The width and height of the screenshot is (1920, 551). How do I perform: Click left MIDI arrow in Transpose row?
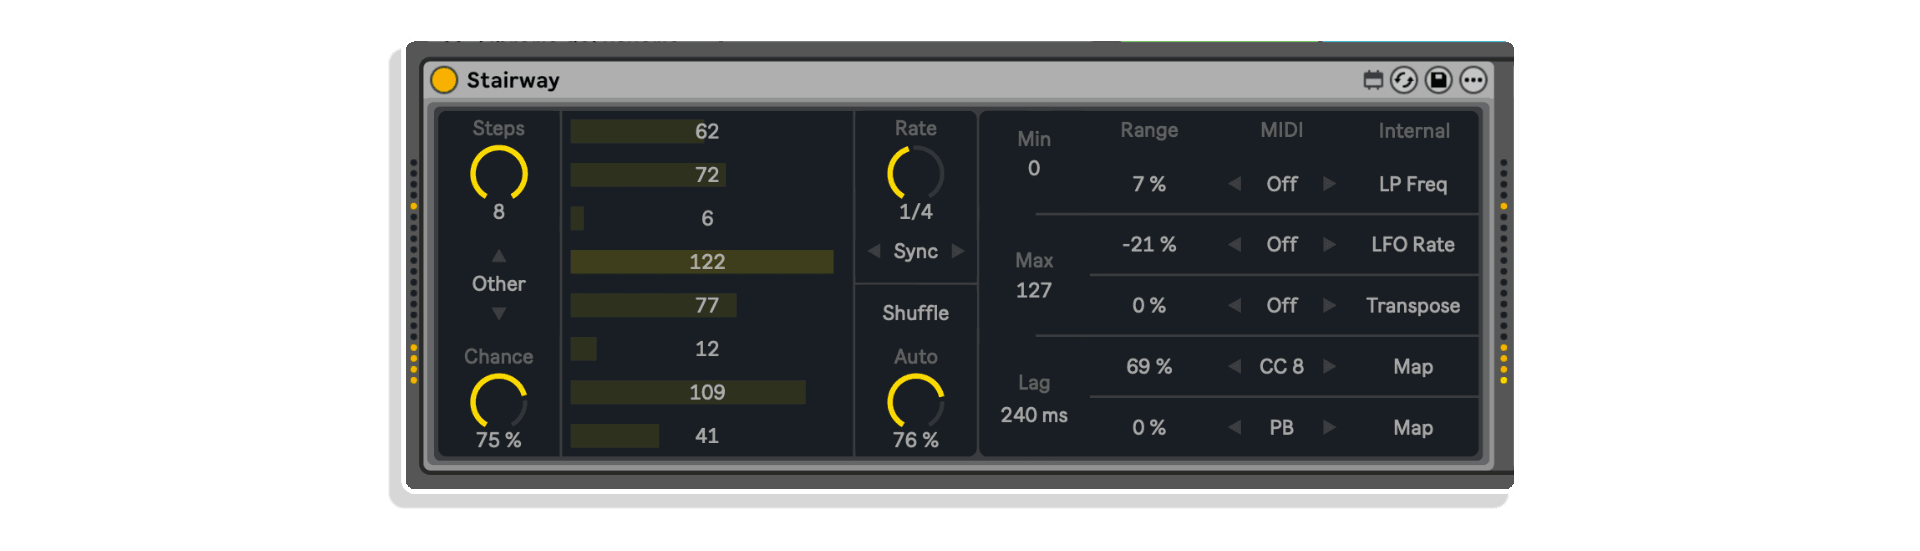pyautogui.click(x=1235, y=305)
